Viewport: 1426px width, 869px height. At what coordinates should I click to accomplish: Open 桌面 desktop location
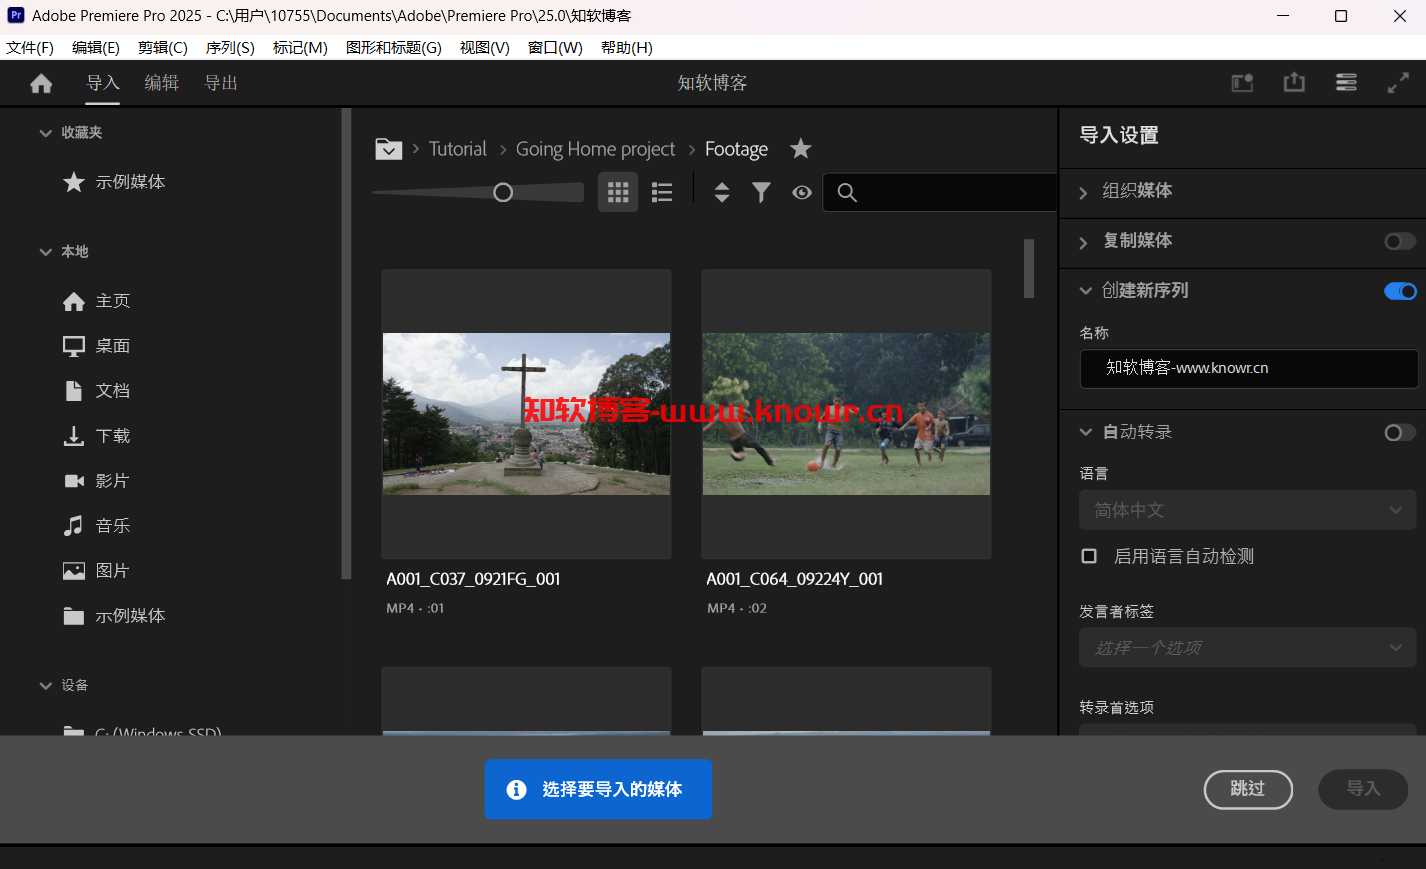[96, 346]
